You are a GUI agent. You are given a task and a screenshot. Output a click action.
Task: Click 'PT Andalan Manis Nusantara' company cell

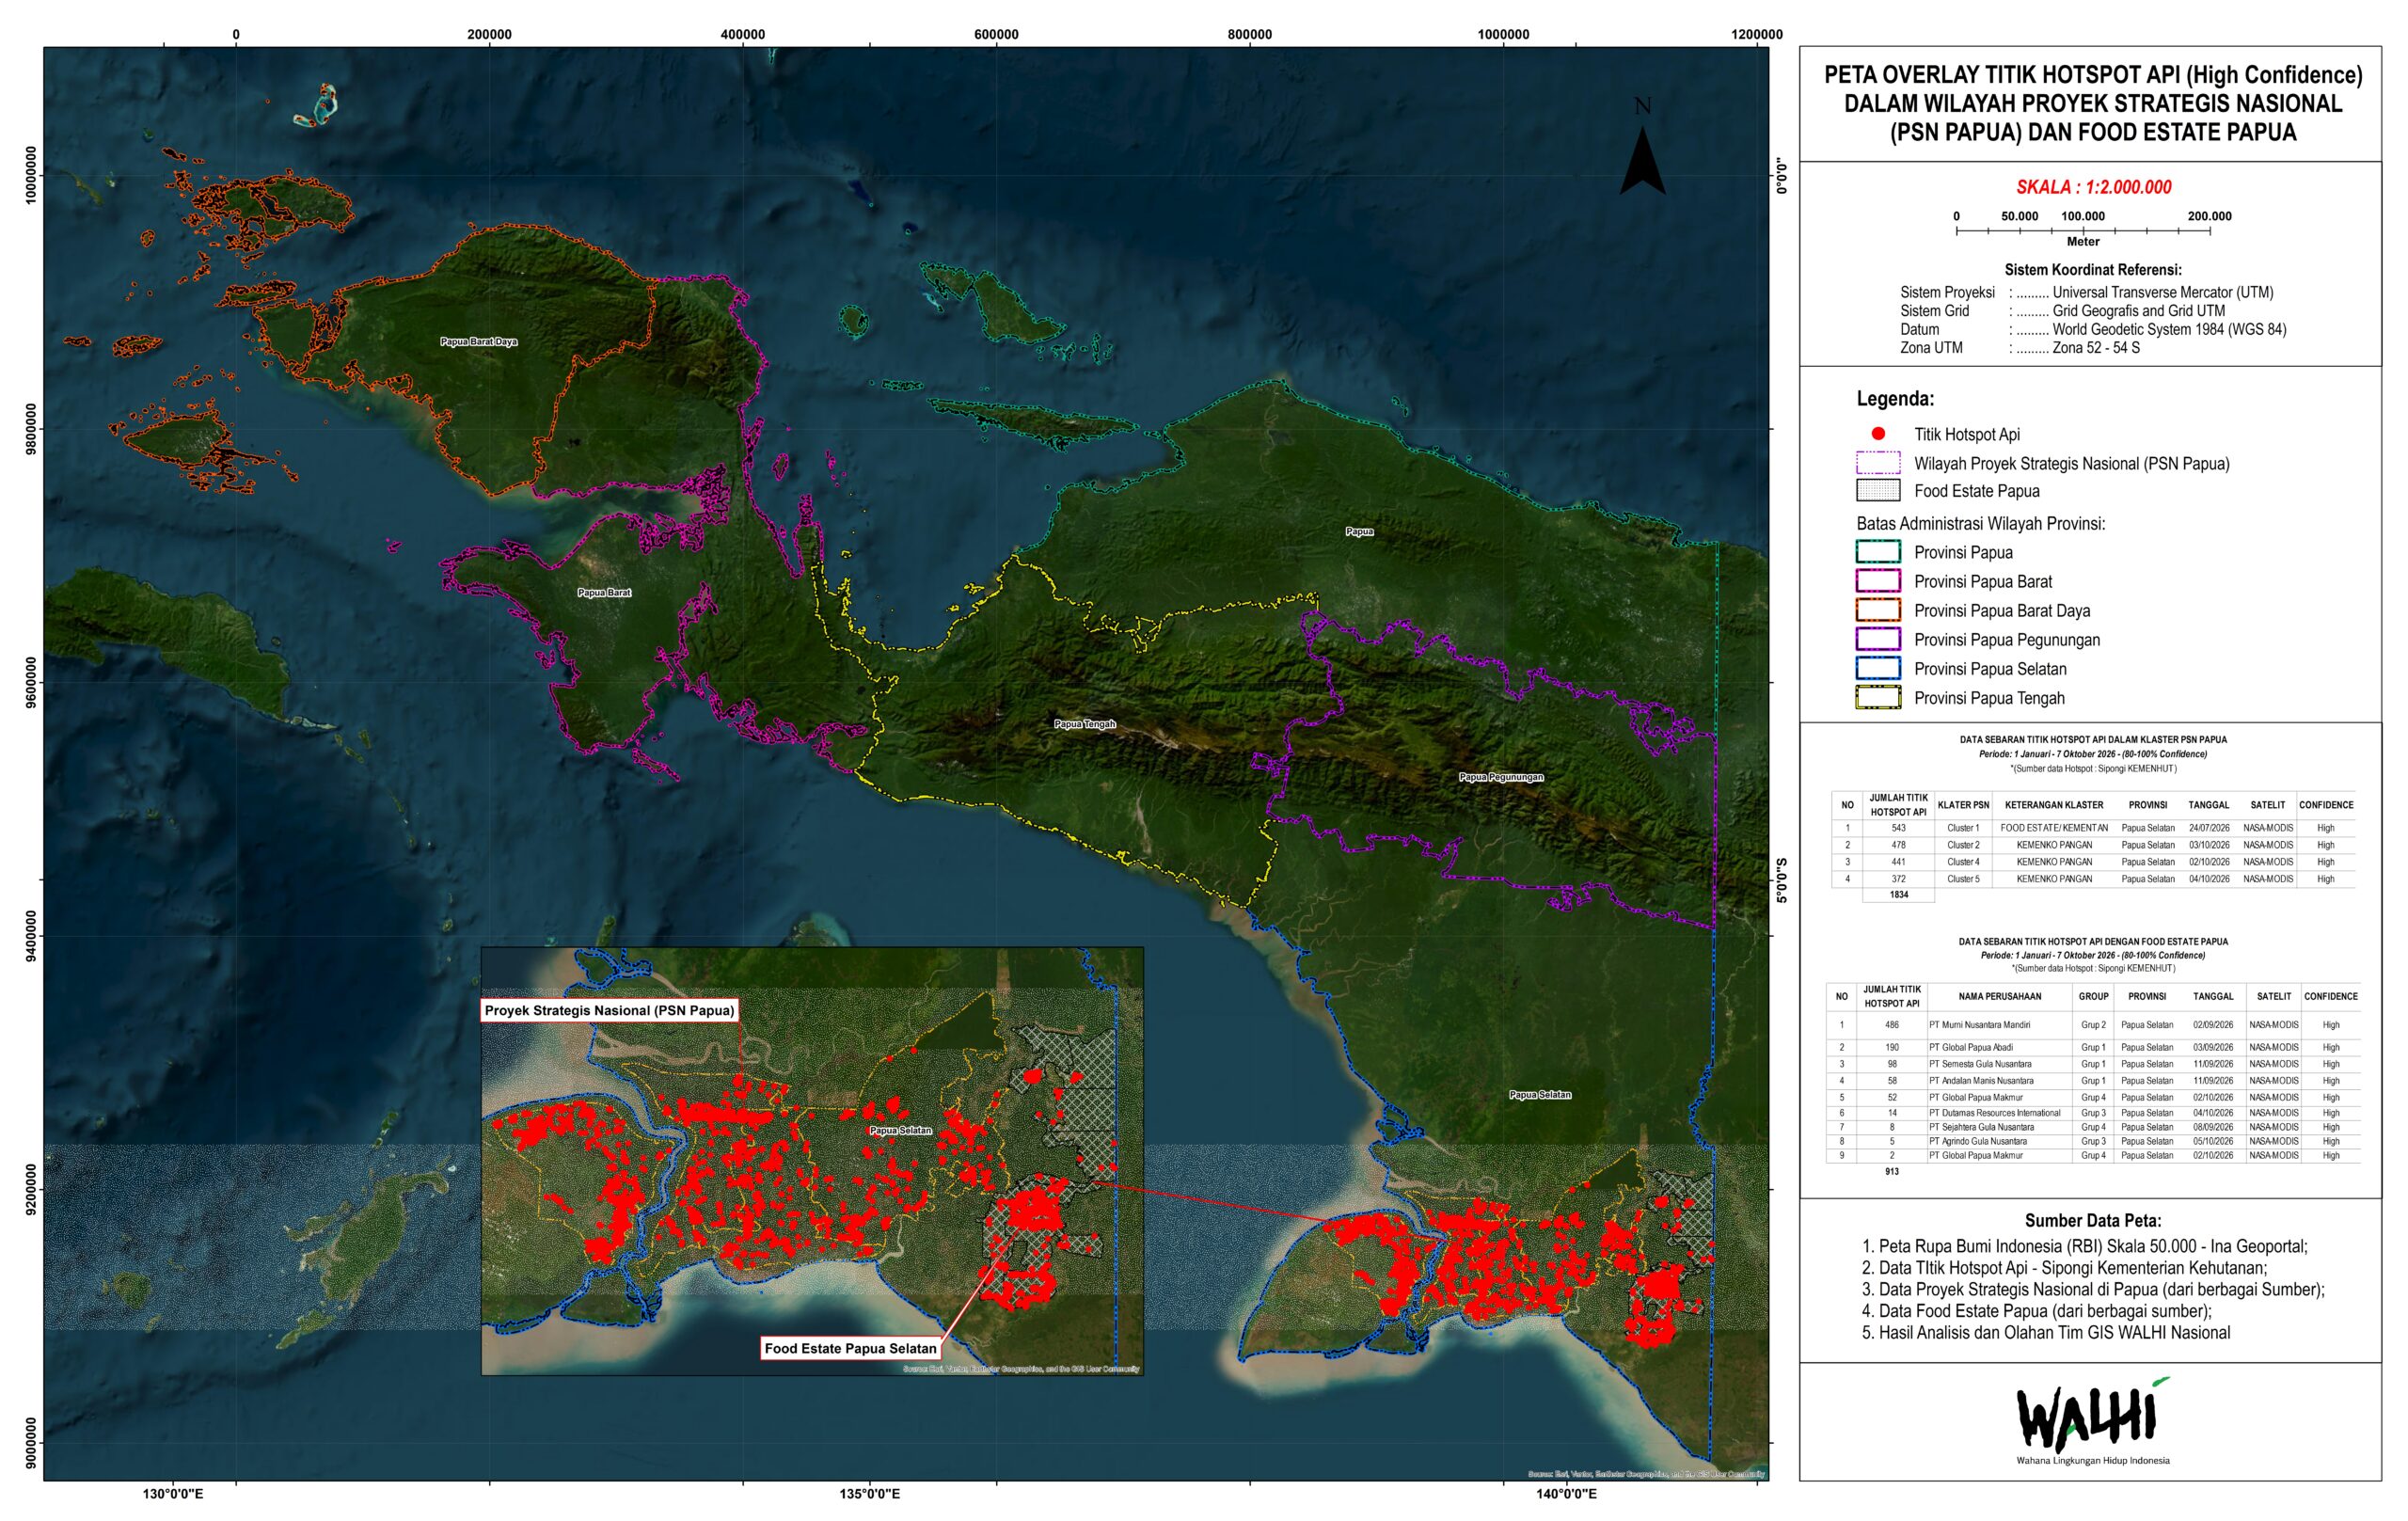tap(1981, 1080)
